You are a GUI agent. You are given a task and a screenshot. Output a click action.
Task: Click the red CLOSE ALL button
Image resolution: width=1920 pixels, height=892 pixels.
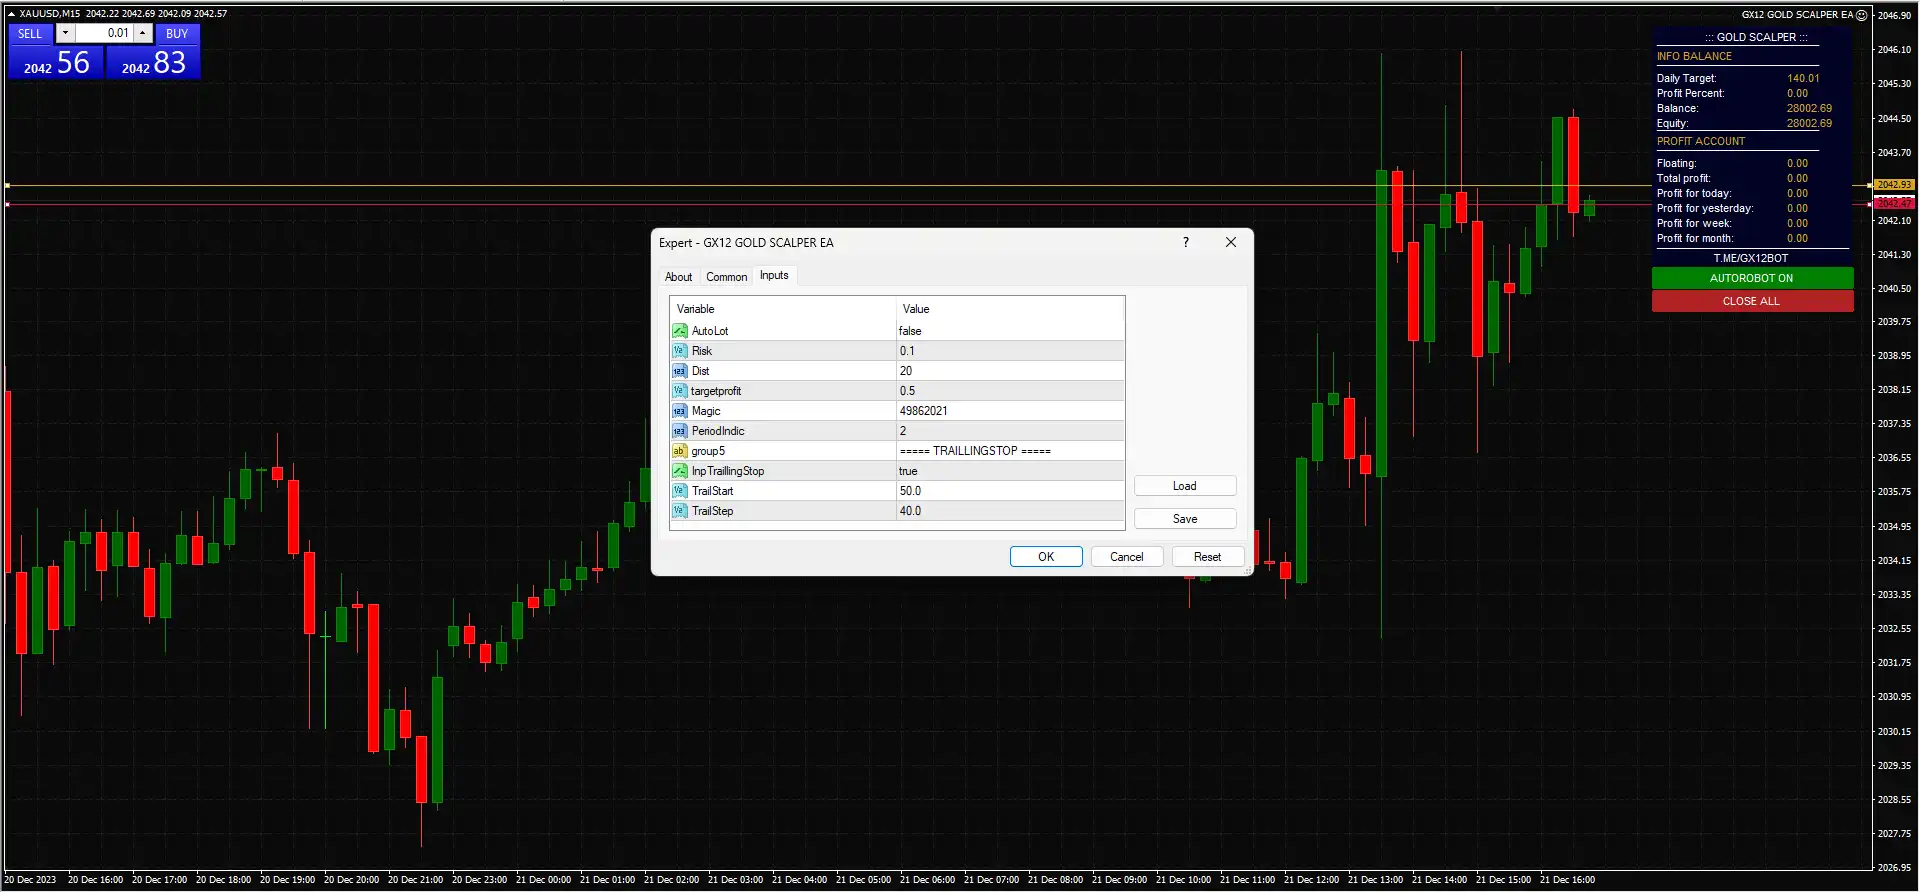1752,301
